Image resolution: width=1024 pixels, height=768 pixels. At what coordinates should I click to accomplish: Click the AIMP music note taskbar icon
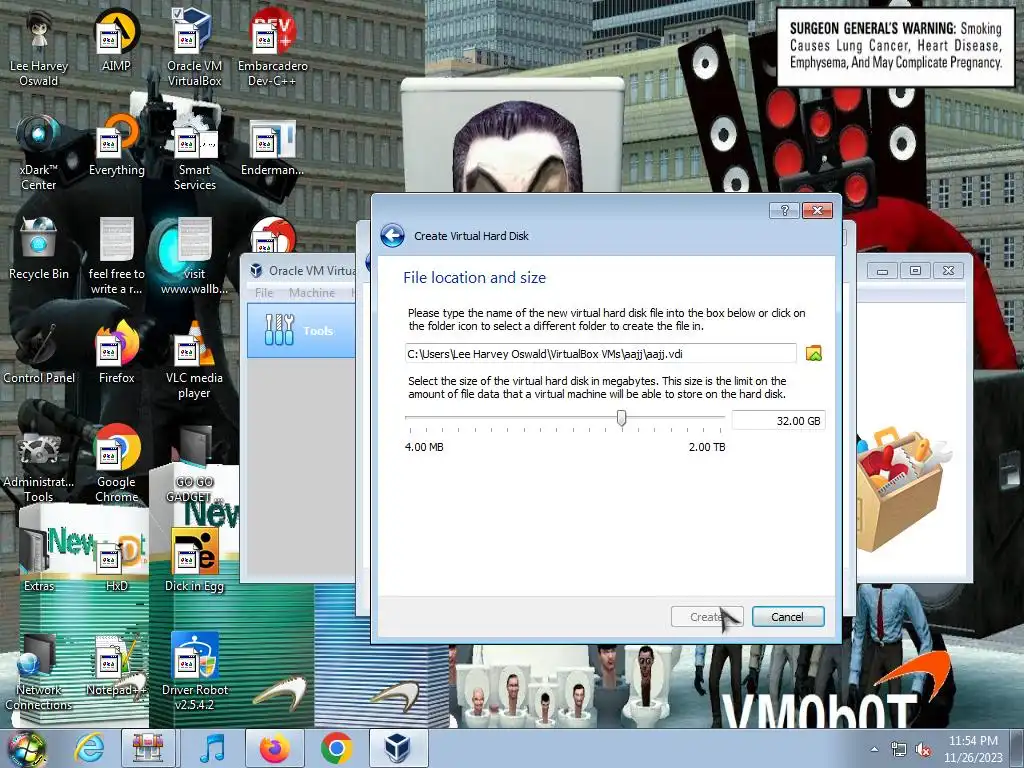[x=212, y=748]
